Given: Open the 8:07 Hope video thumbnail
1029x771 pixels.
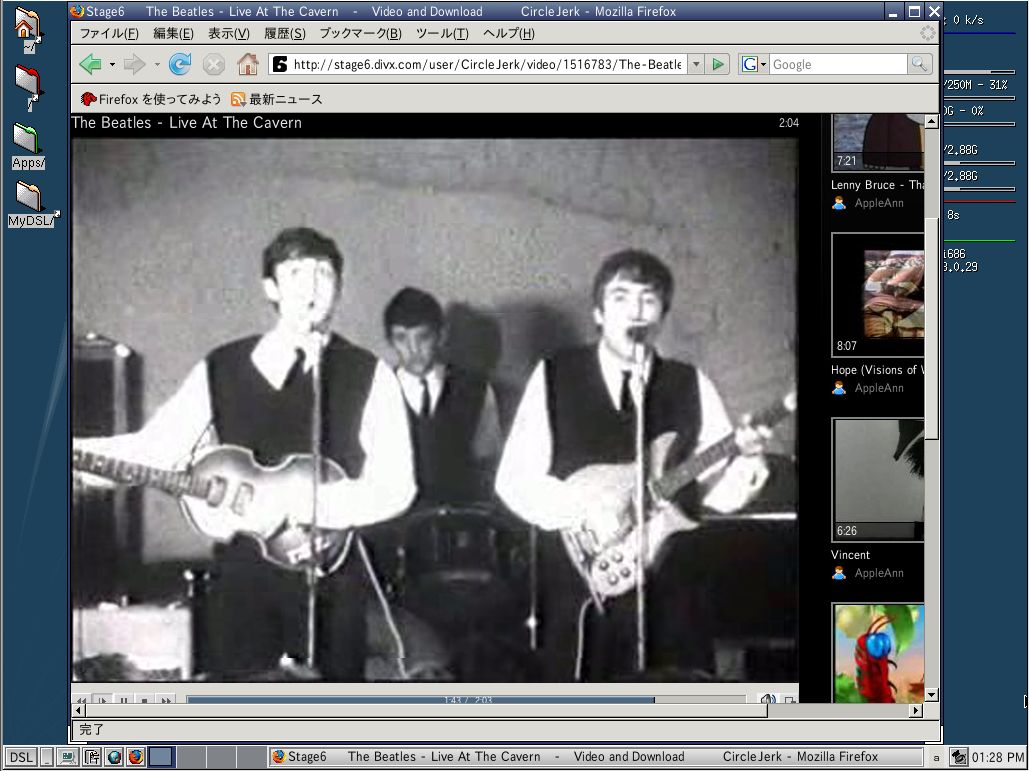Looking at the screenshot, I should [x=878, y=295].
